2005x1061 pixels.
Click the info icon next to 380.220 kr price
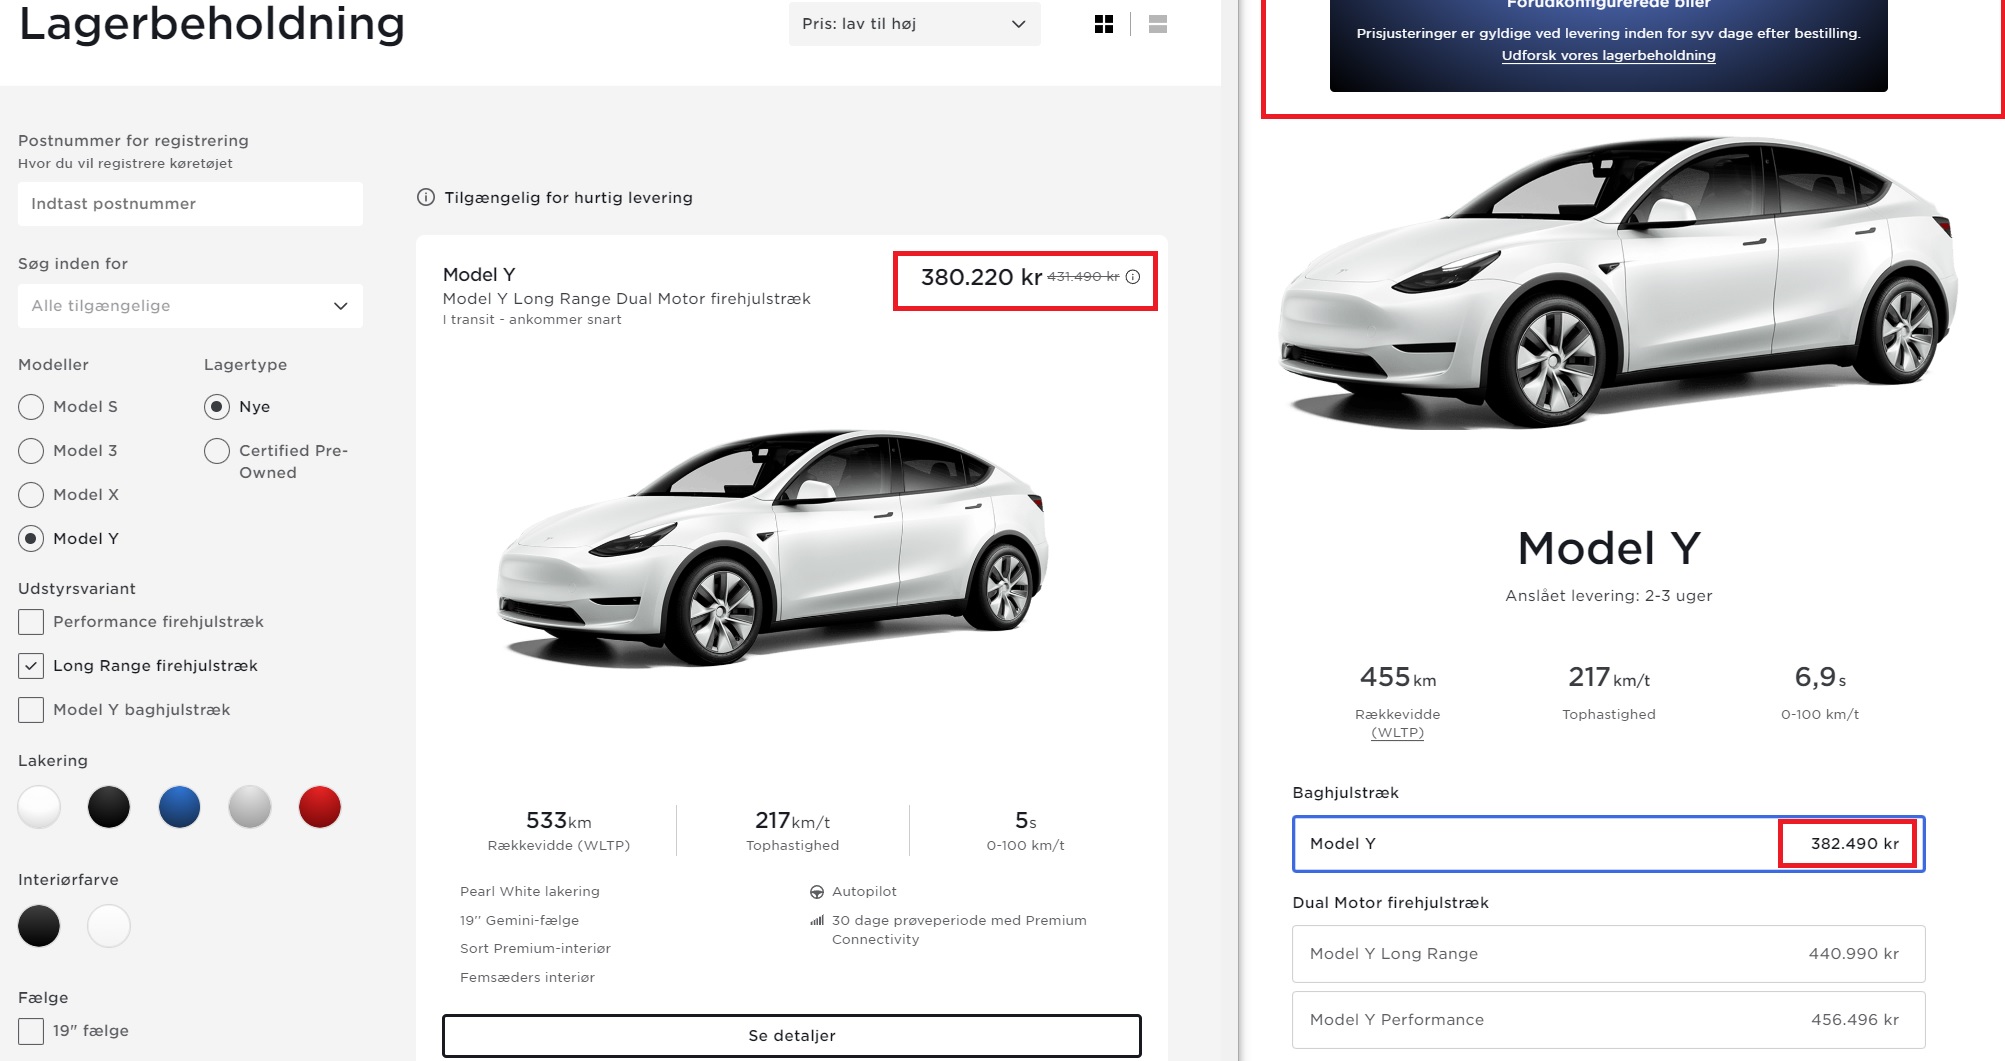point(1131,279)
